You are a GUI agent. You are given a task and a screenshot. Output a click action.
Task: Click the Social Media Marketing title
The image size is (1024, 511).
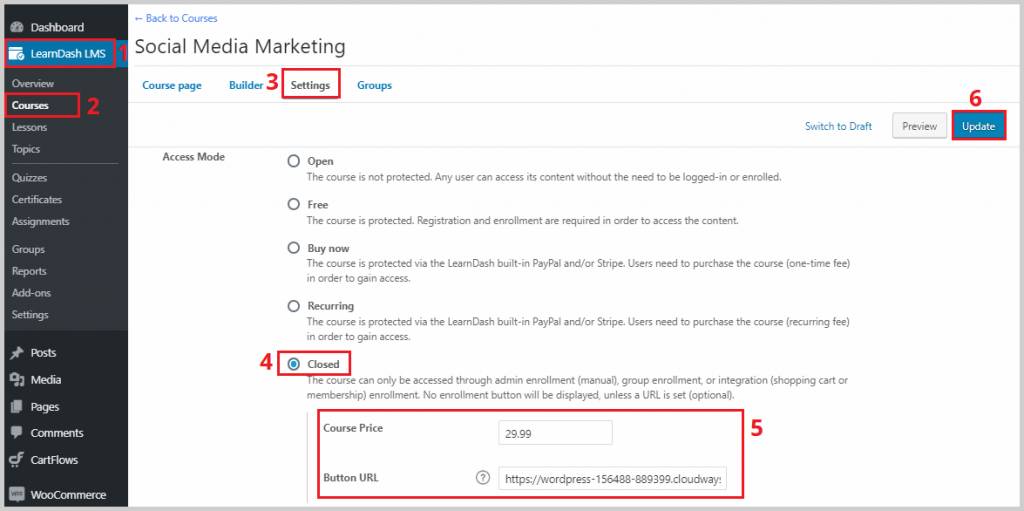239,46
